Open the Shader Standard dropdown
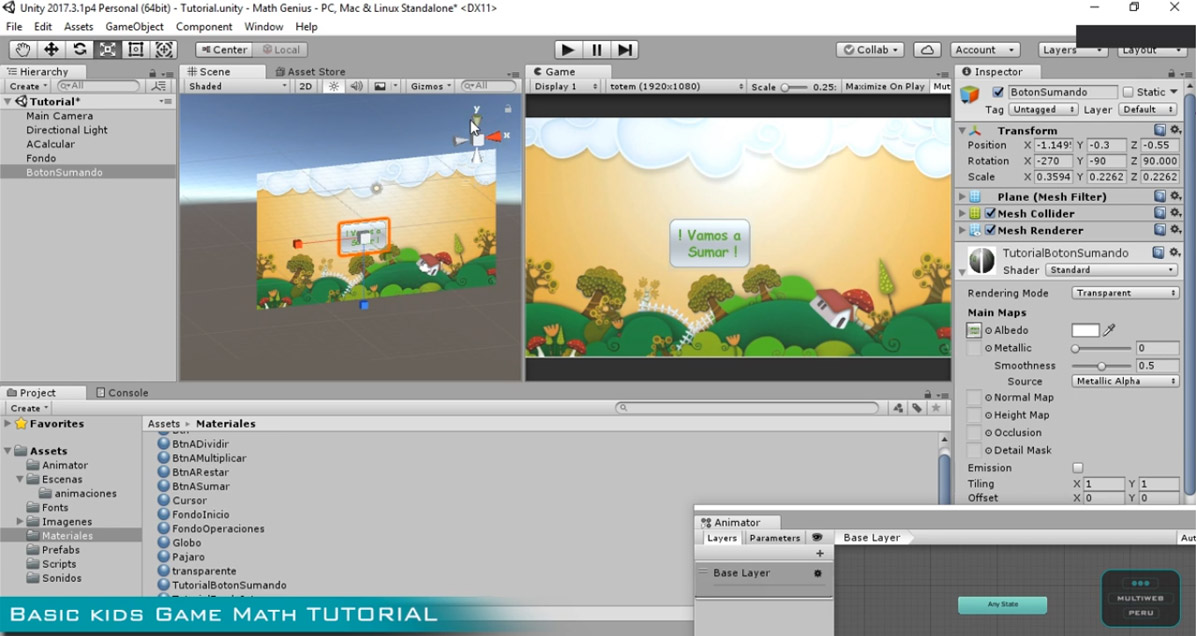The height and width of the screenshot is (636, 1196). click(x=1111, y=270)
